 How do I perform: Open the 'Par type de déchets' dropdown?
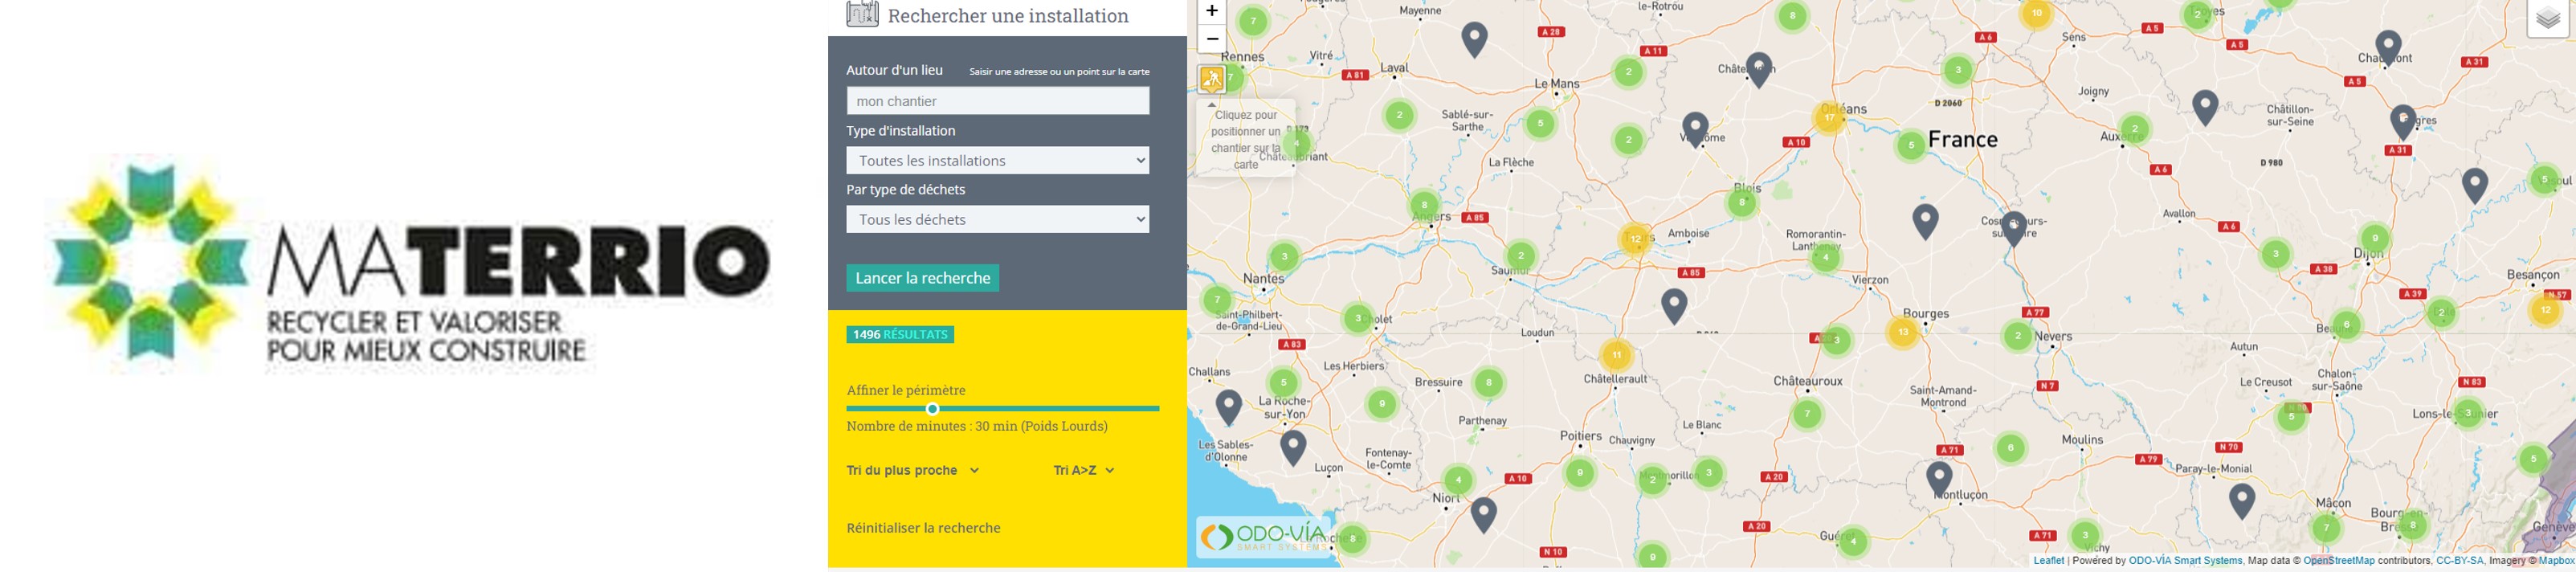(998, 219)
